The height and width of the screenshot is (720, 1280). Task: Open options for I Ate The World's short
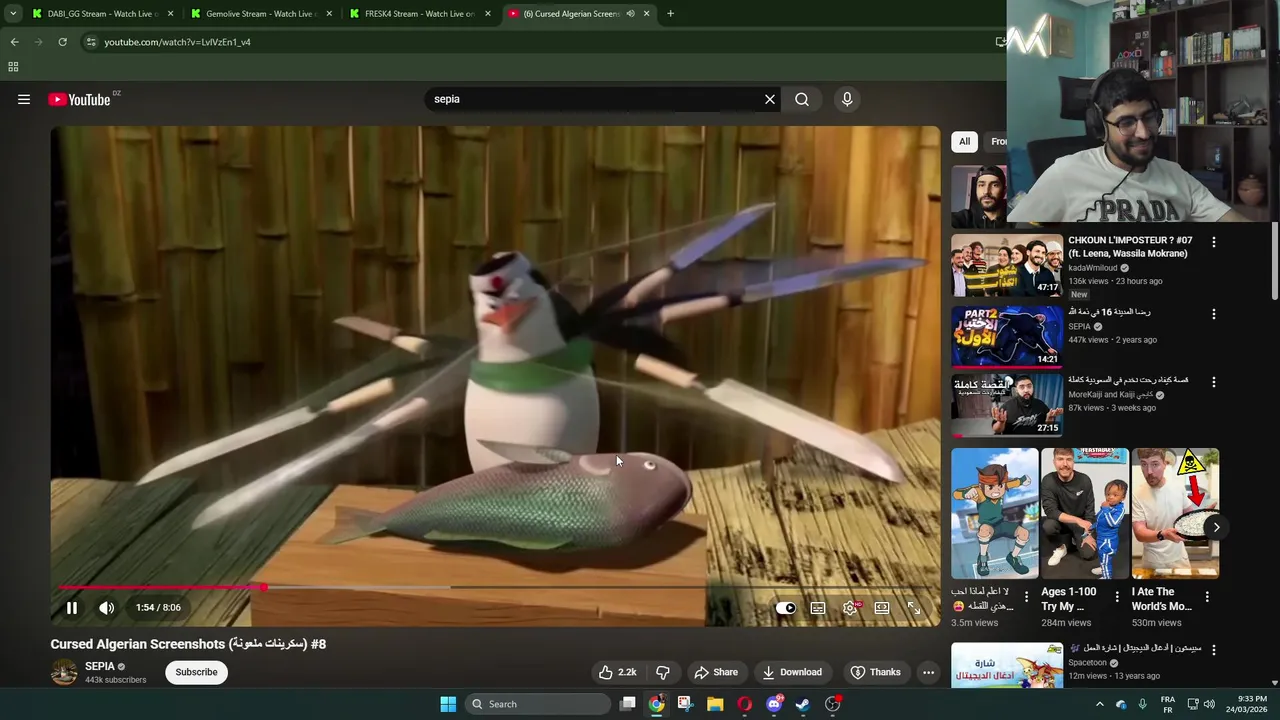pos(1207,597)
